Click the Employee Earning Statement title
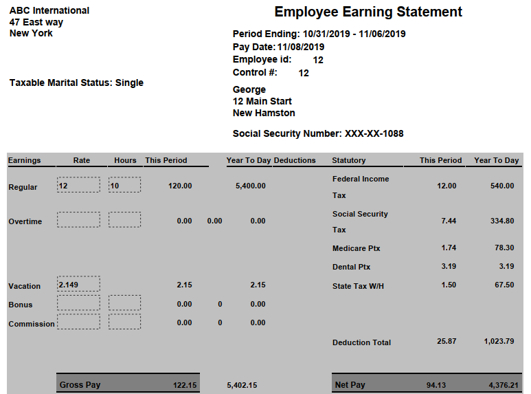Image resolution: width=531 pixels, height=394 pixels. [x=368, y=12]
